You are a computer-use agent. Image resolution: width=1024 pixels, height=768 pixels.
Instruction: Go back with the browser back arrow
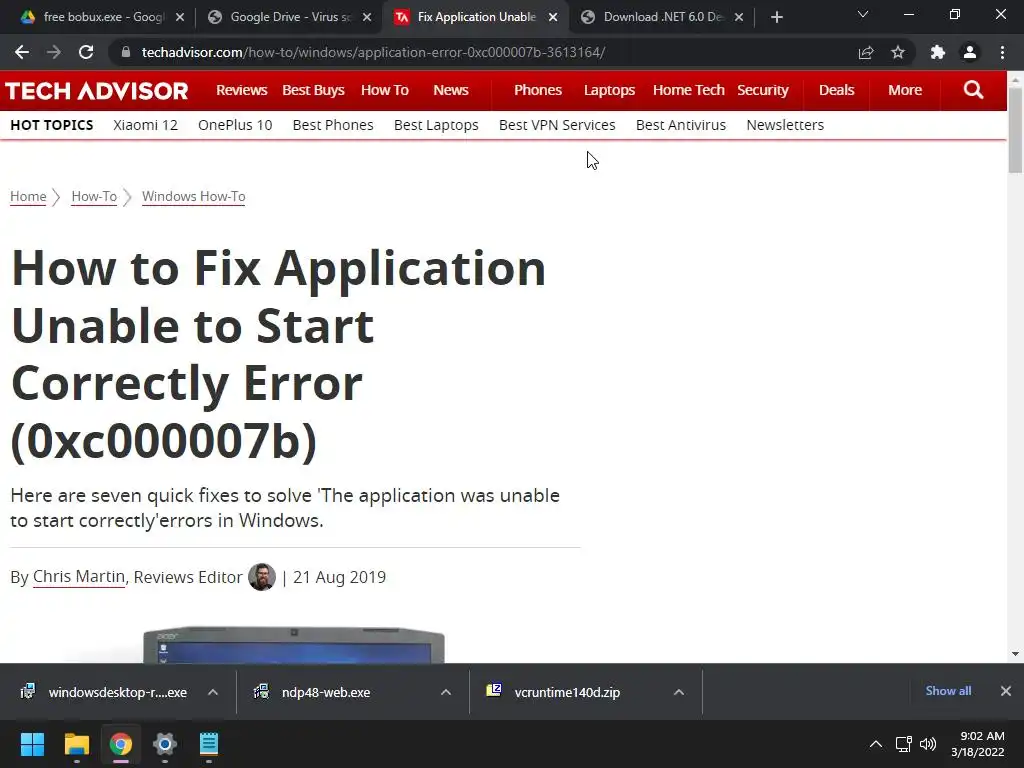tap(22, 52)
